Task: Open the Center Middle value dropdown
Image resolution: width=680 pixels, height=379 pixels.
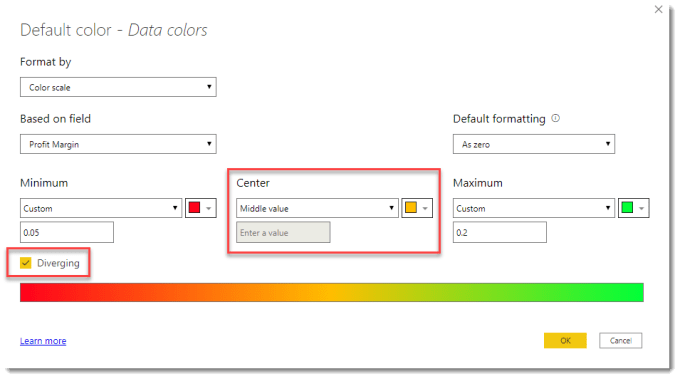Action: tap(317, 208)
